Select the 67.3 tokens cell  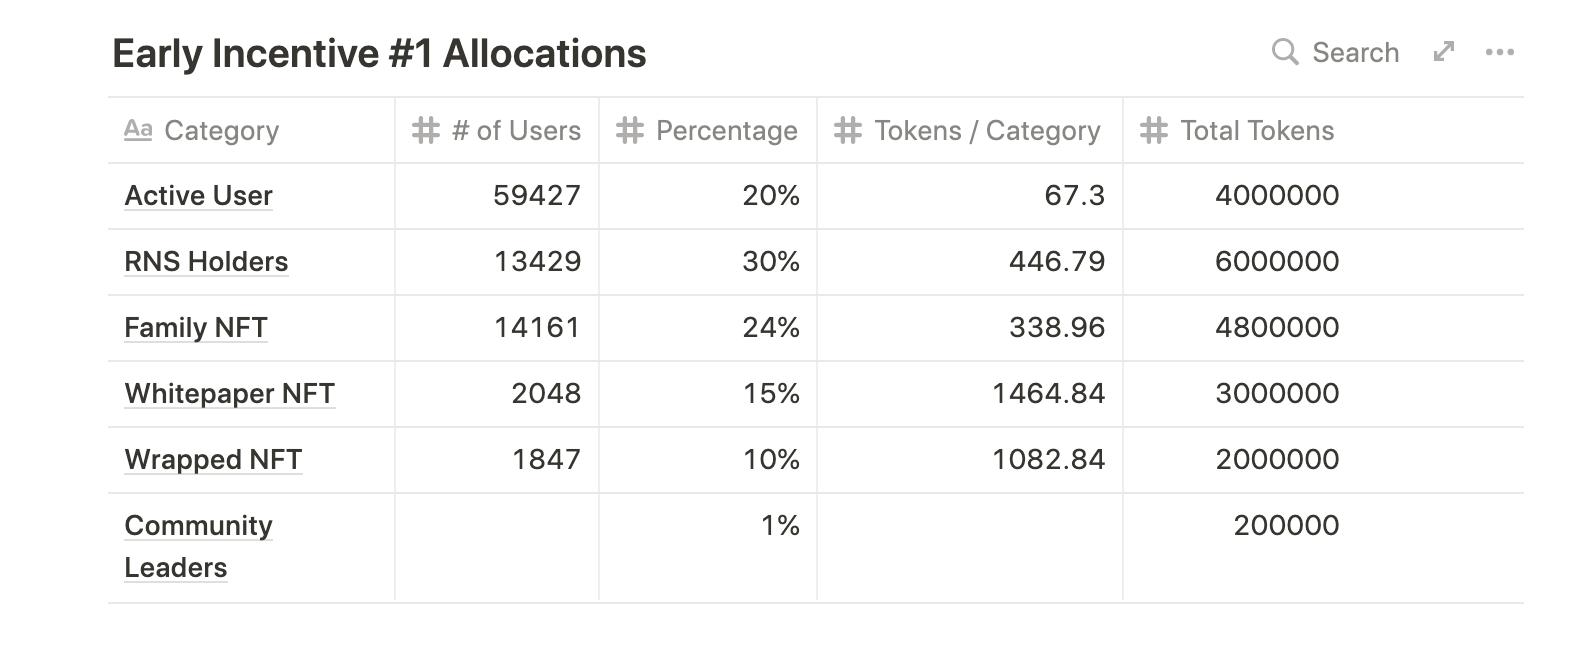point(970,196)
